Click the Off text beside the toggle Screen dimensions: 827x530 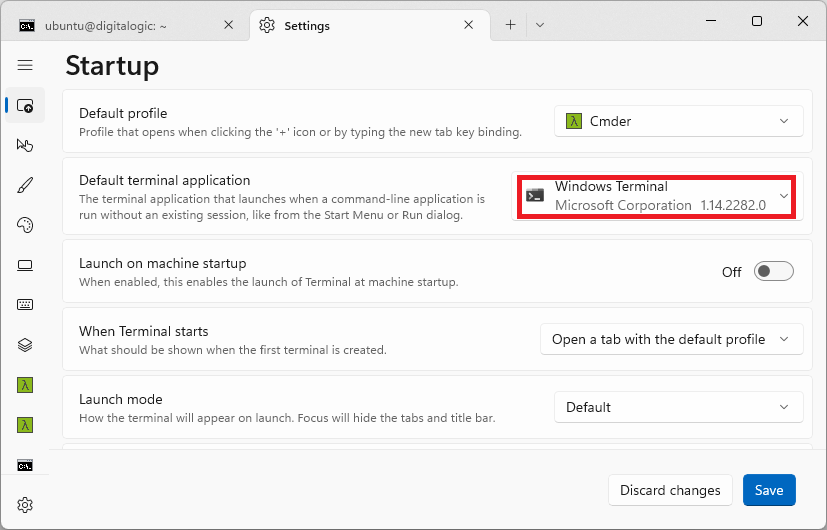[732, 272]
